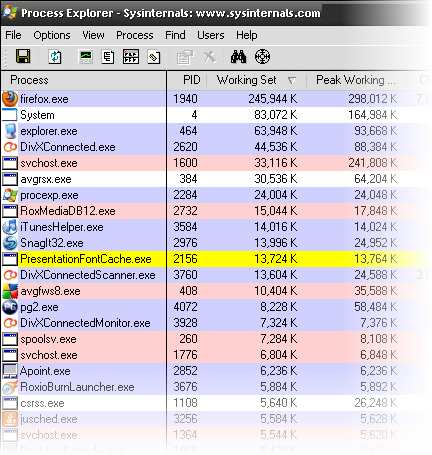
Task: Click the Properties toolbar icon
Action: [x=185, y=57]
